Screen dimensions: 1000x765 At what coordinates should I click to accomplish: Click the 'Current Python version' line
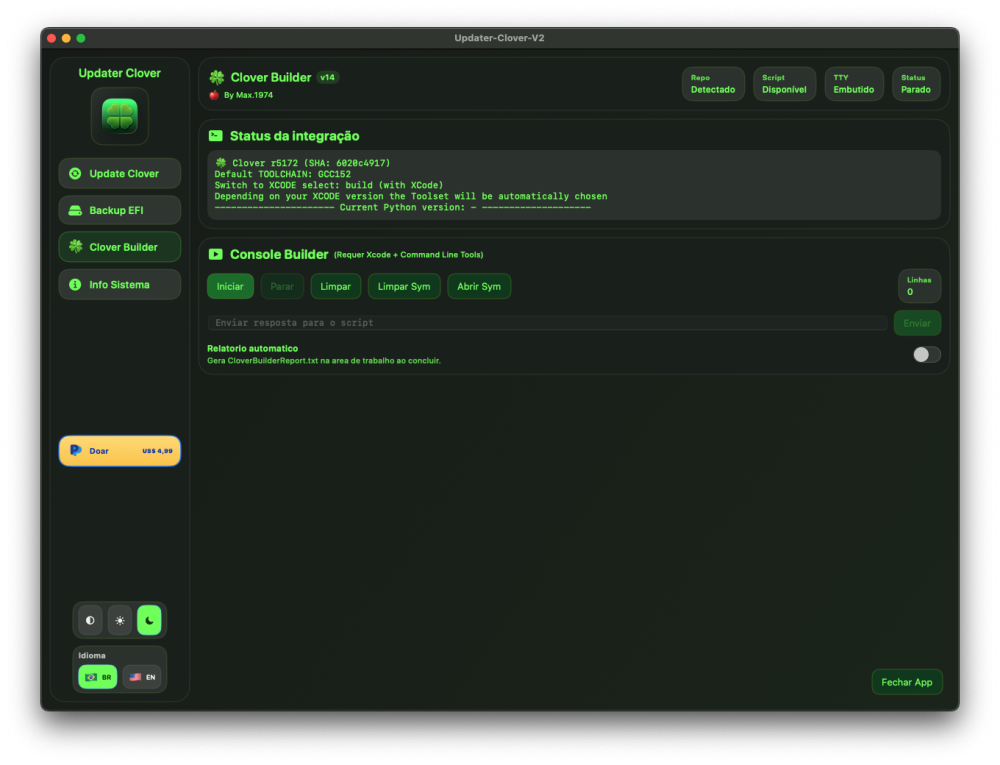(402, 207)
